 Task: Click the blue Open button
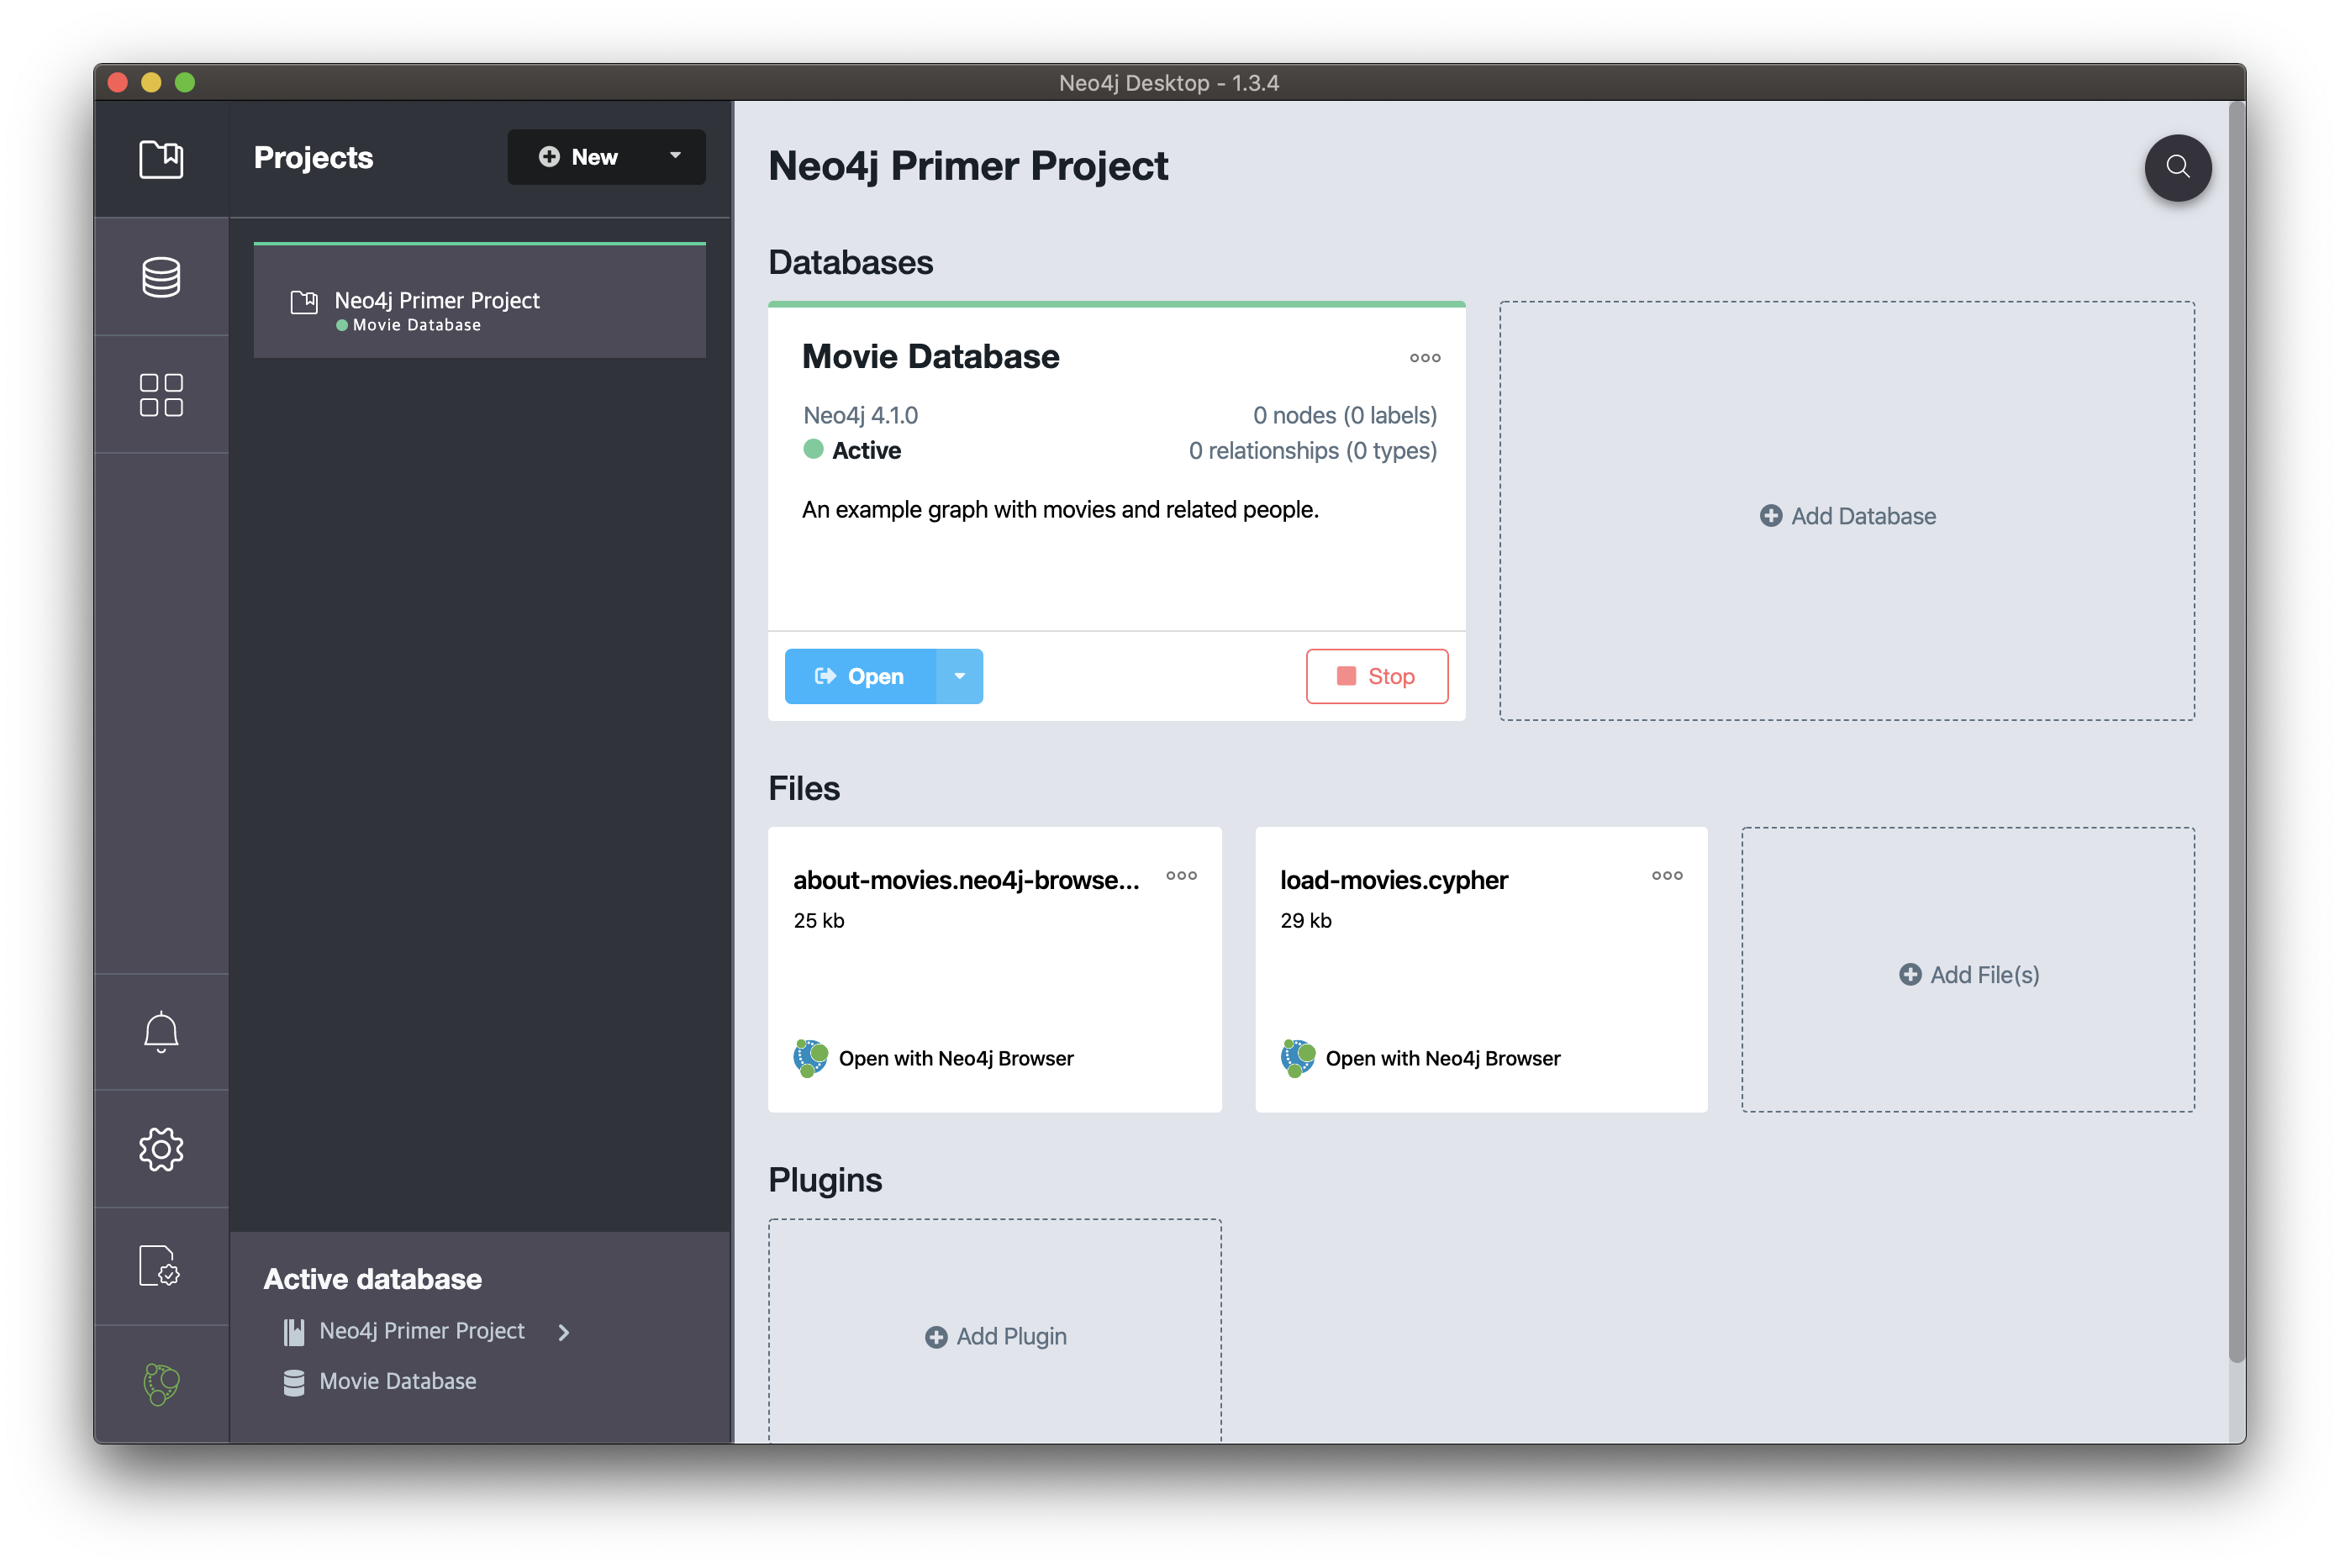pyautogui.click(x=860, y=676)
